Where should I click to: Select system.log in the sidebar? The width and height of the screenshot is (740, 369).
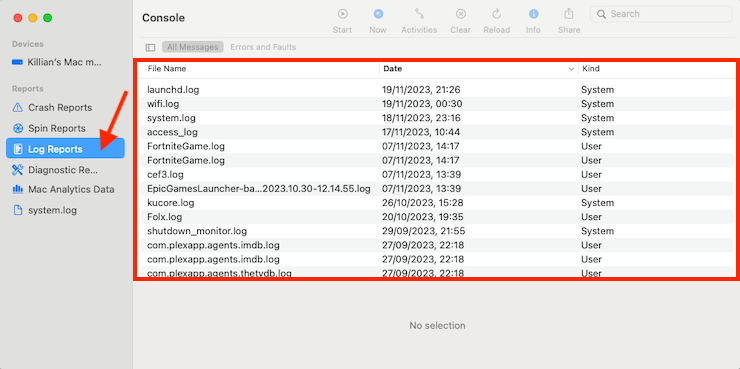52,210
